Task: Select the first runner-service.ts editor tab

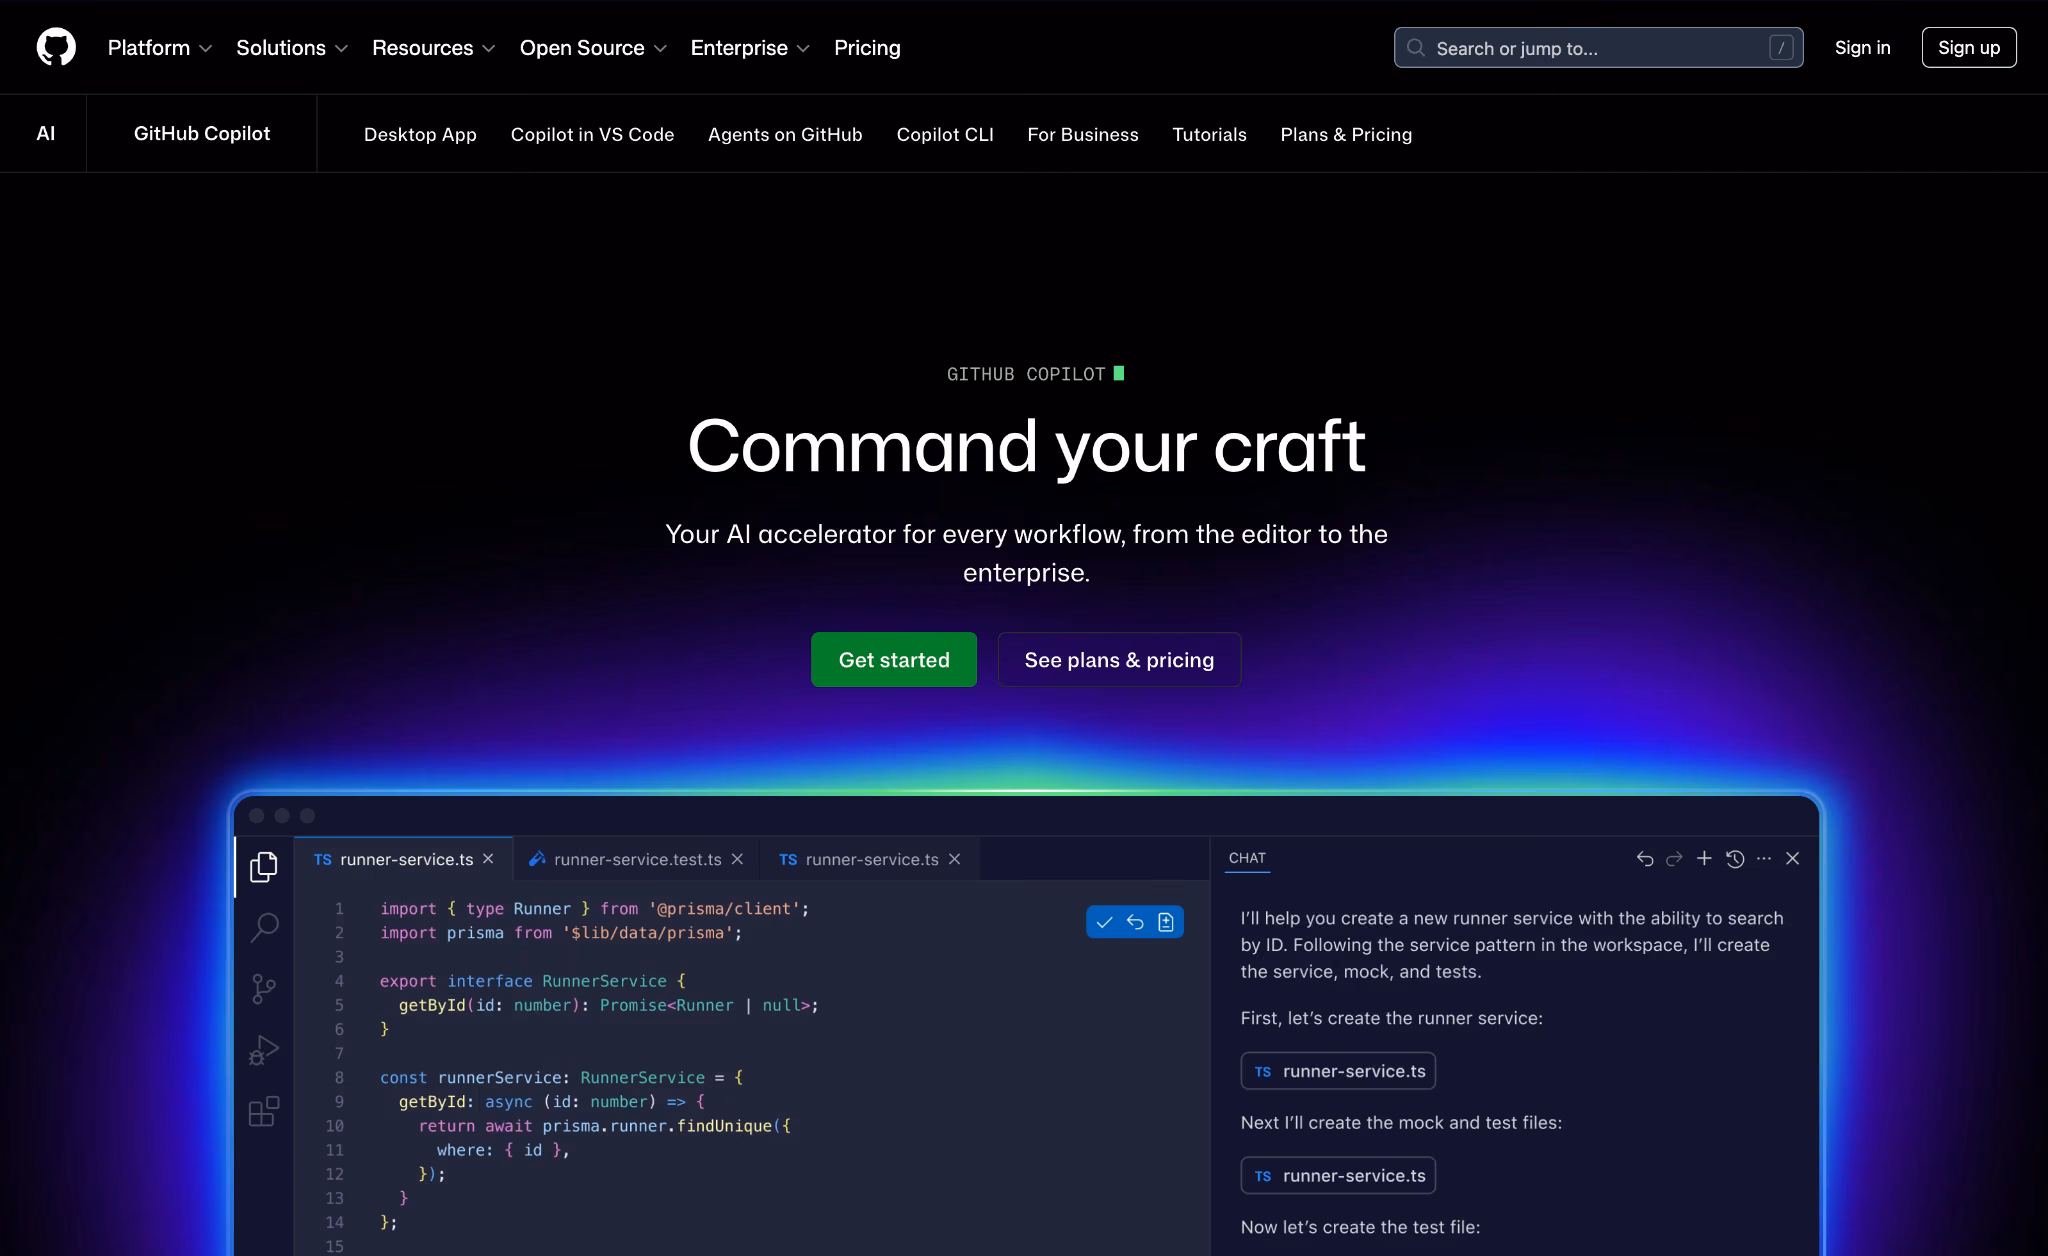Action: point(404,859)
